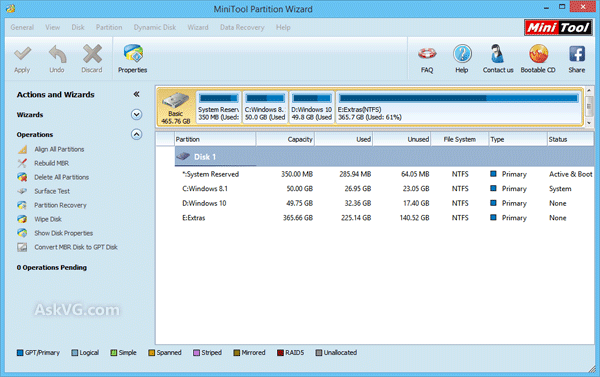Image resolution: width=600 pixels, height=377 pixels.
Task: Sort by the Type column header
Action: tap(518, 139)
